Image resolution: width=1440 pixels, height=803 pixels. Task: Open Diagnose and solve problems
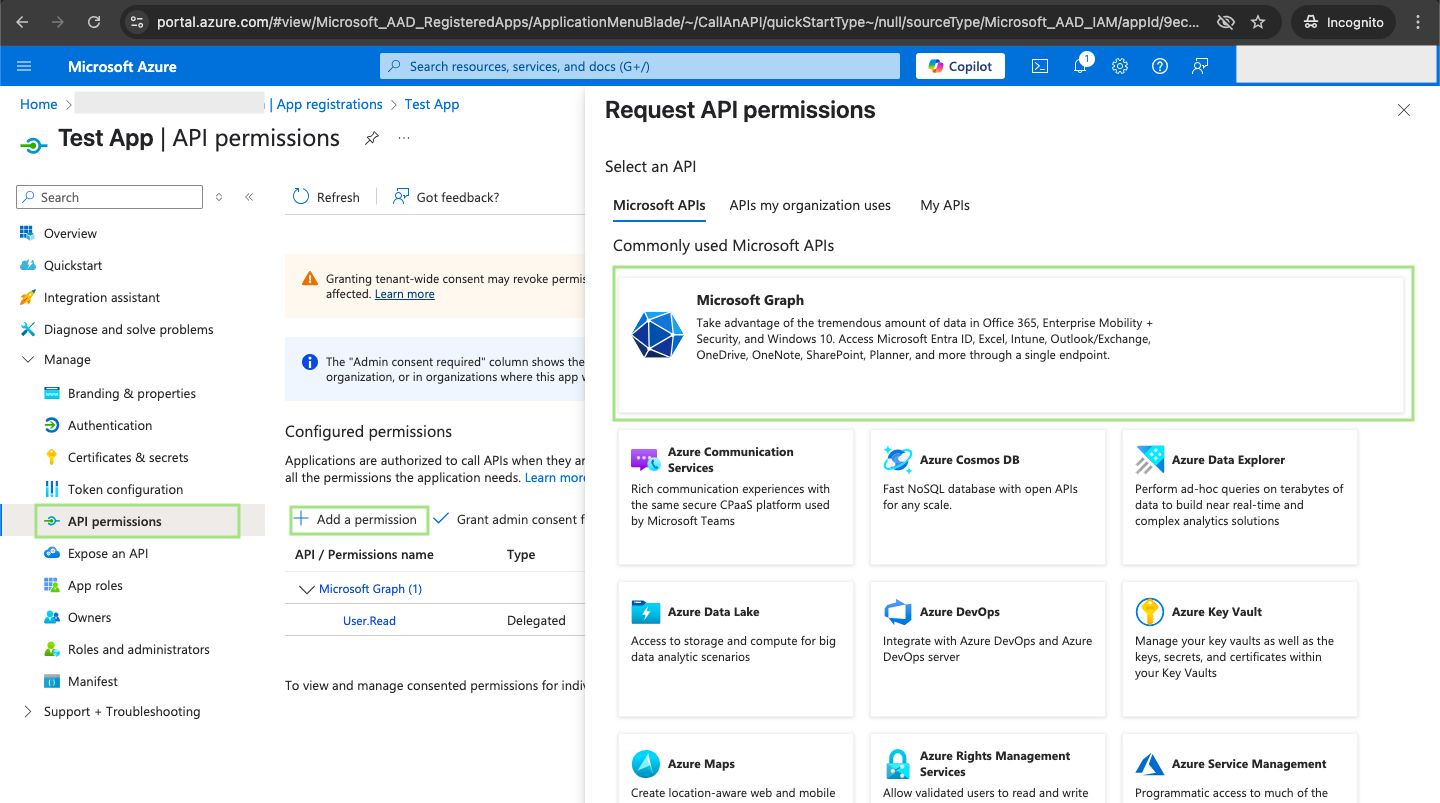pos(128,329)
